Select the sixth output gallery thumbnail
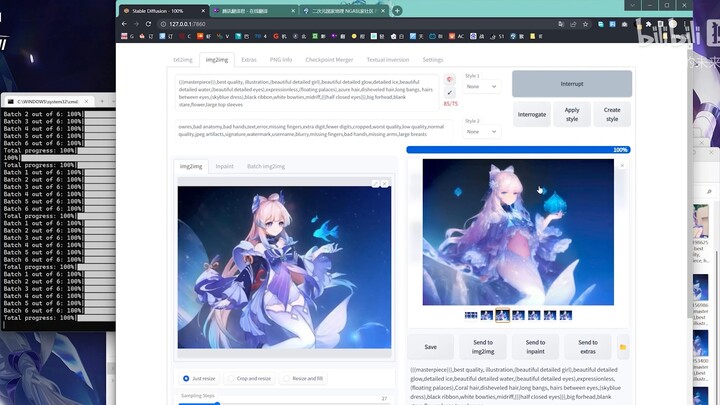This screenshot has height=405, width=720. pyautogui.click(x=550, y=315)
